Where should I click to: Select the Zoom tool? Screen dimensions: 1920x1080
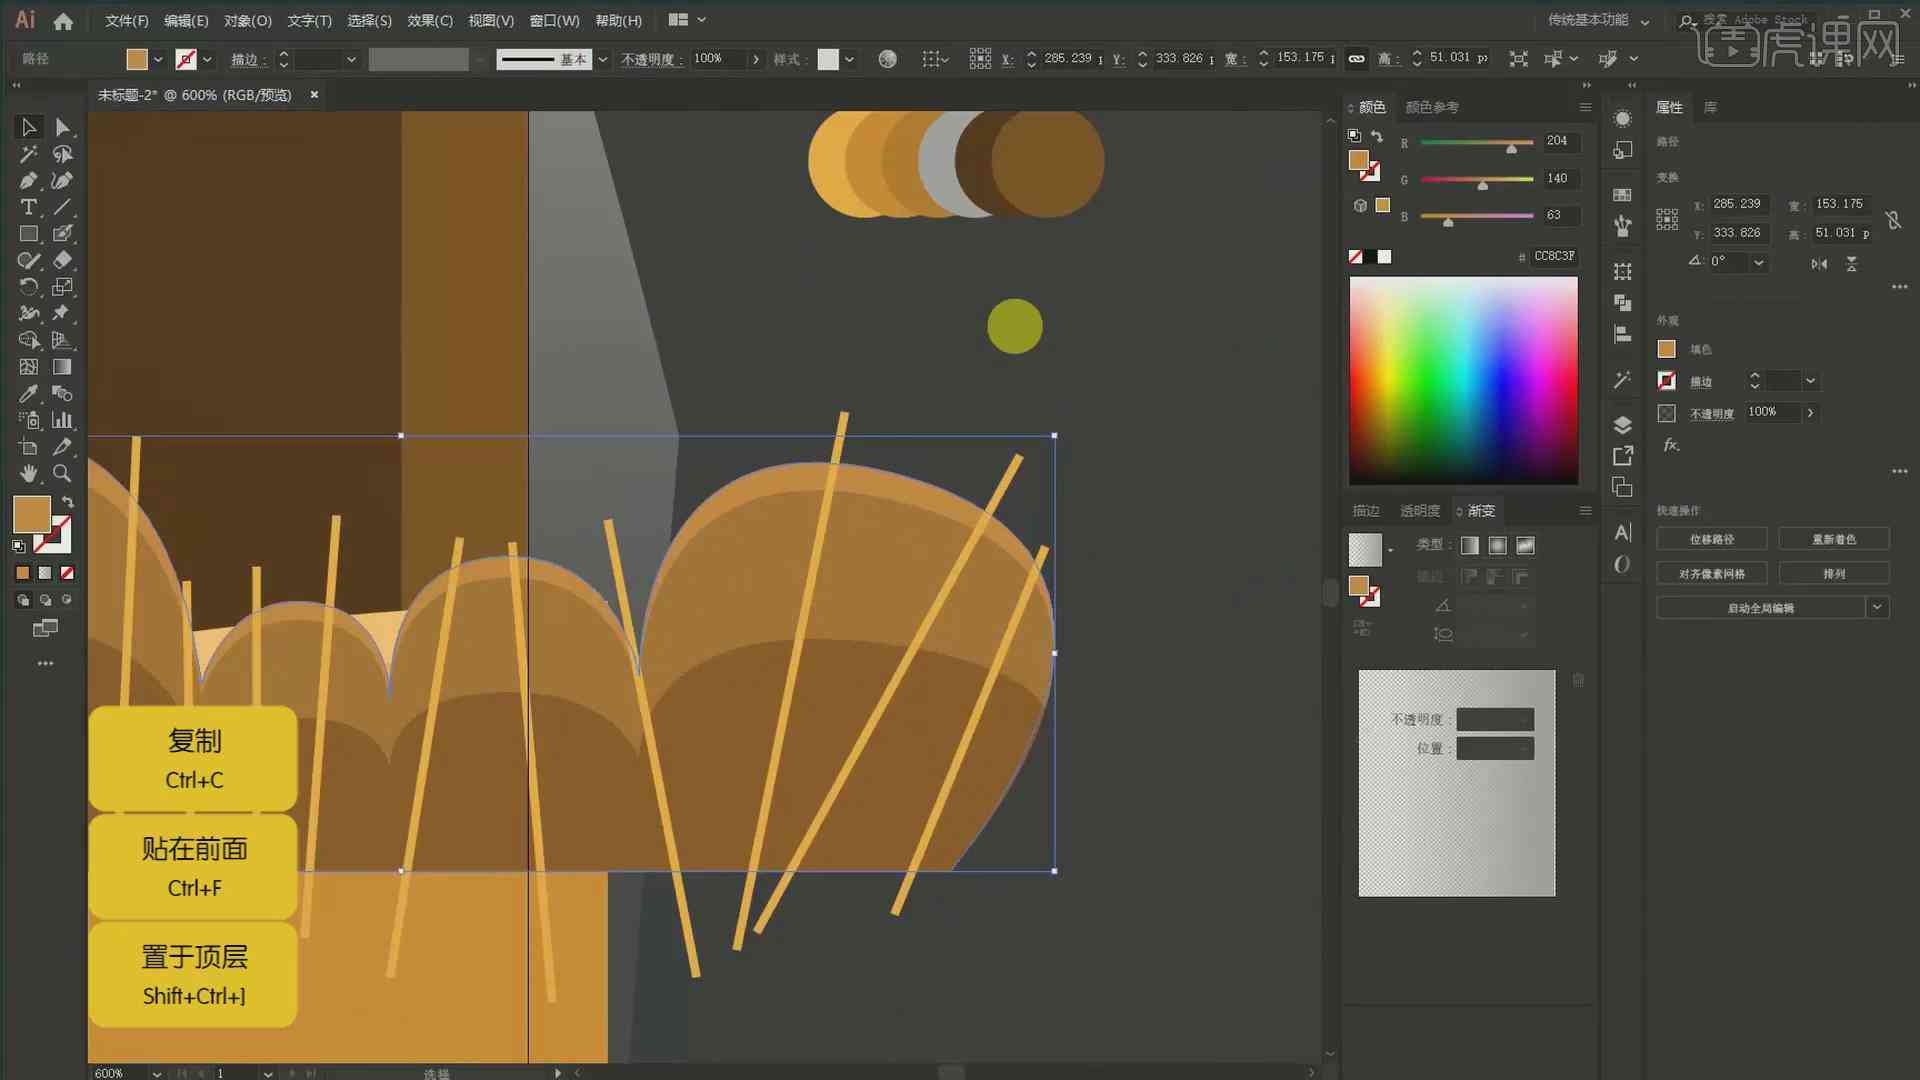pyautogui.click(x=61, y=472)
